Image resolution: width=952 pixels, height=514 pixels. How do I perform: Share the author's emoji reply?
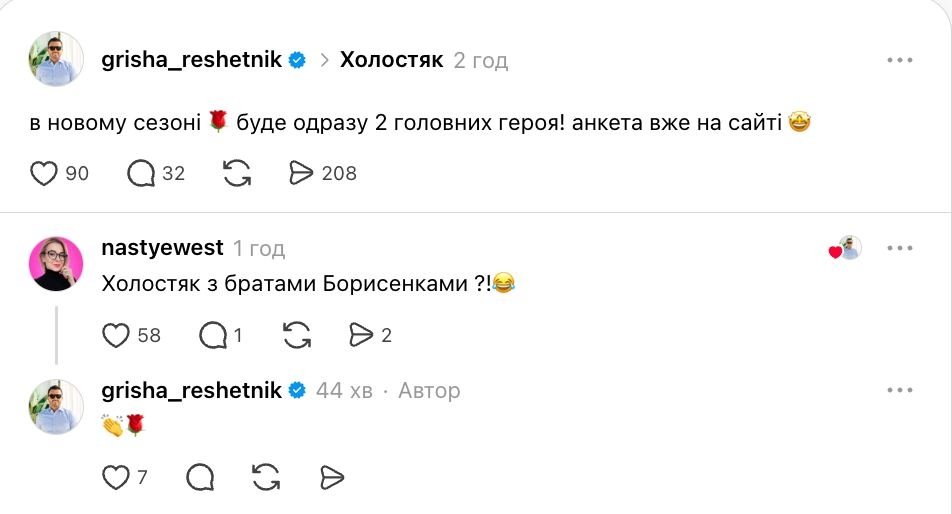pos(331,478)
